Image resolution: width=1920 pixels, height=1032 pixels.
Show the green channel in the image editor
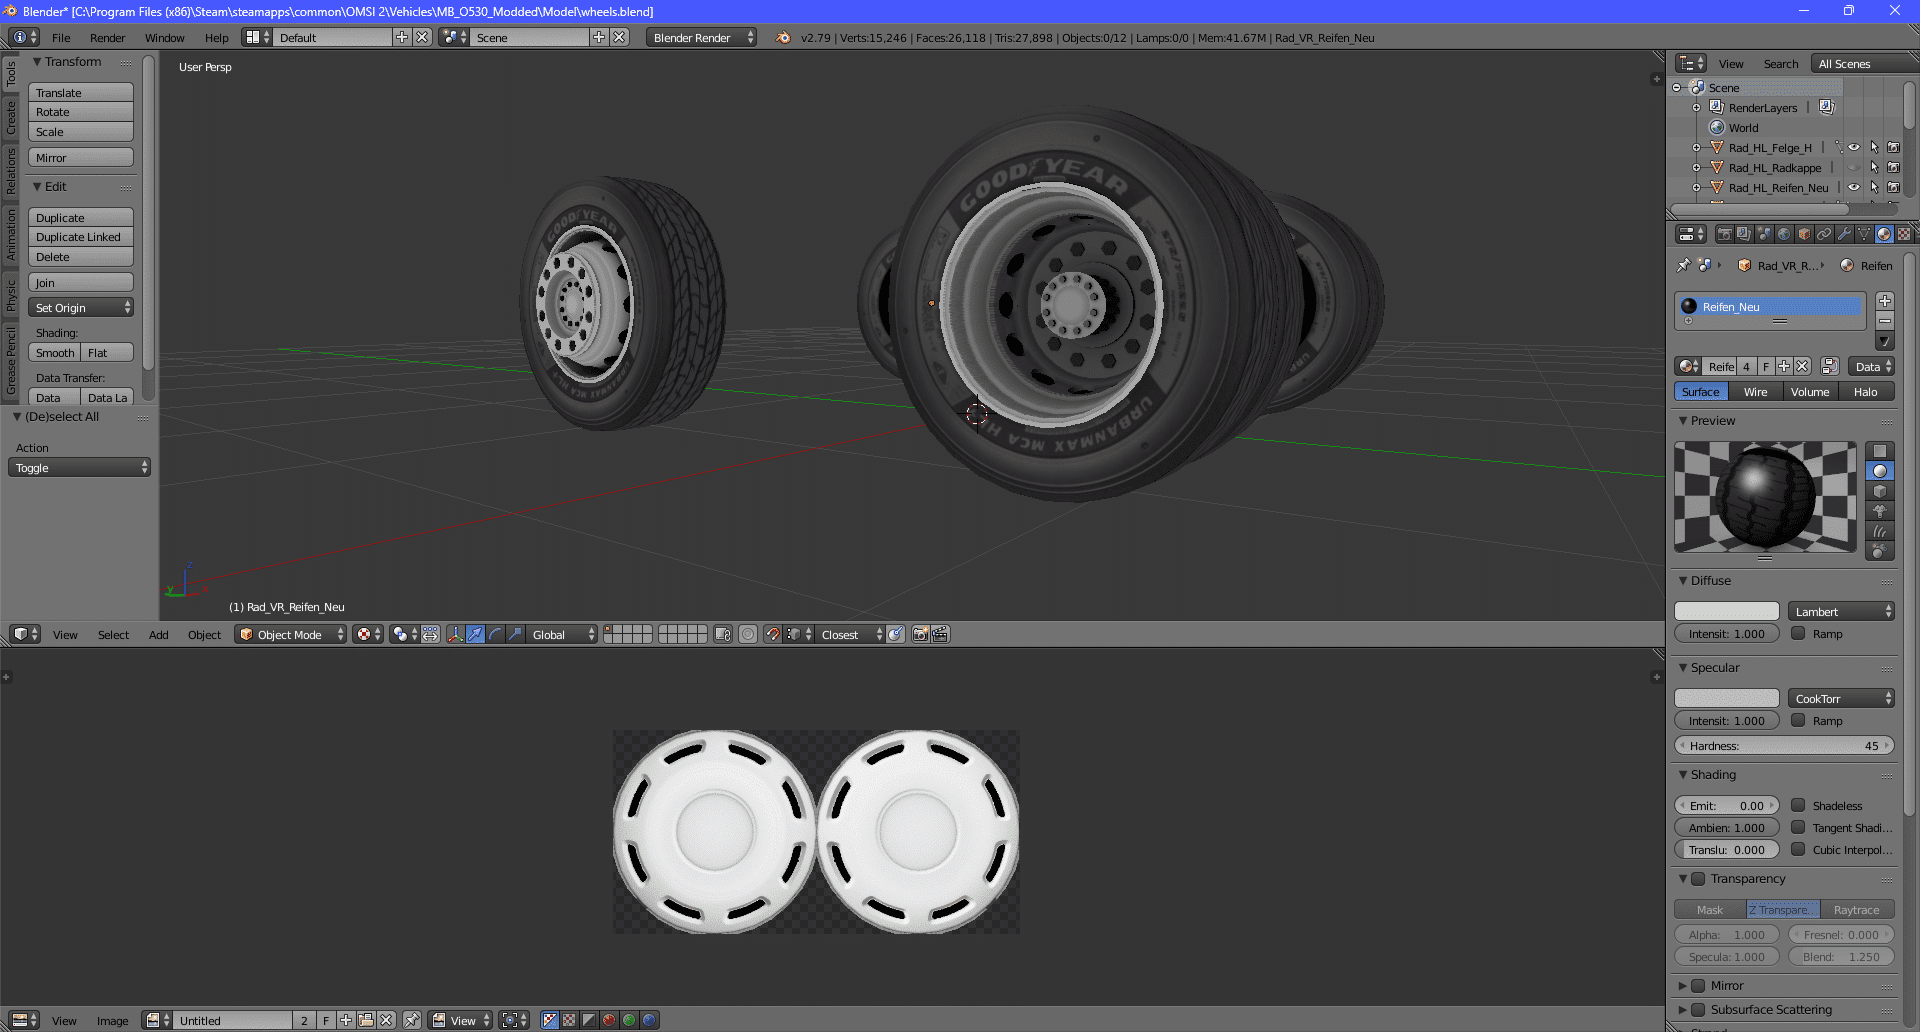(629, 1021)
